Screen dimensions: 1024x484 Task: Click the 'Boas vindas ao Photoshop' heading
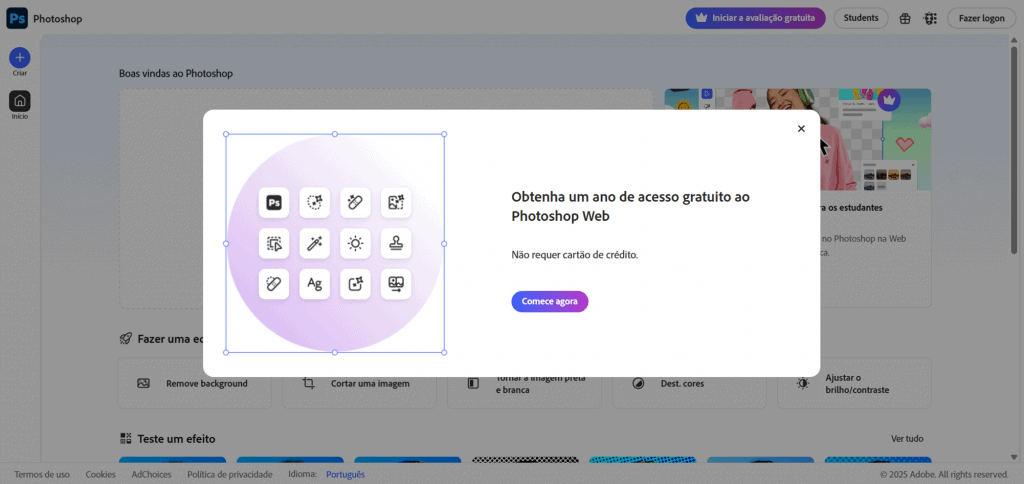click(x=176, y=73)
